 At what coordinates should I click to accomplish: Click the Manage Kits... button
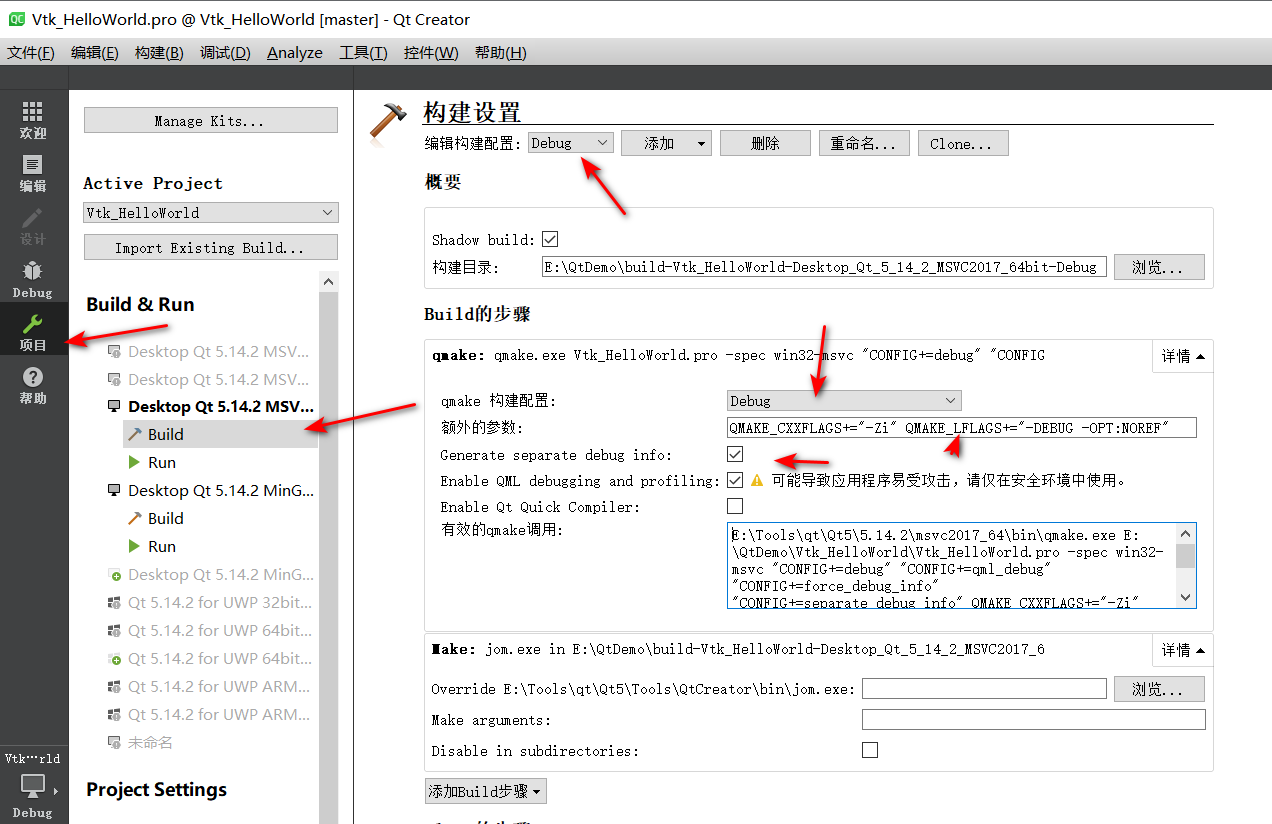point(211,120)
